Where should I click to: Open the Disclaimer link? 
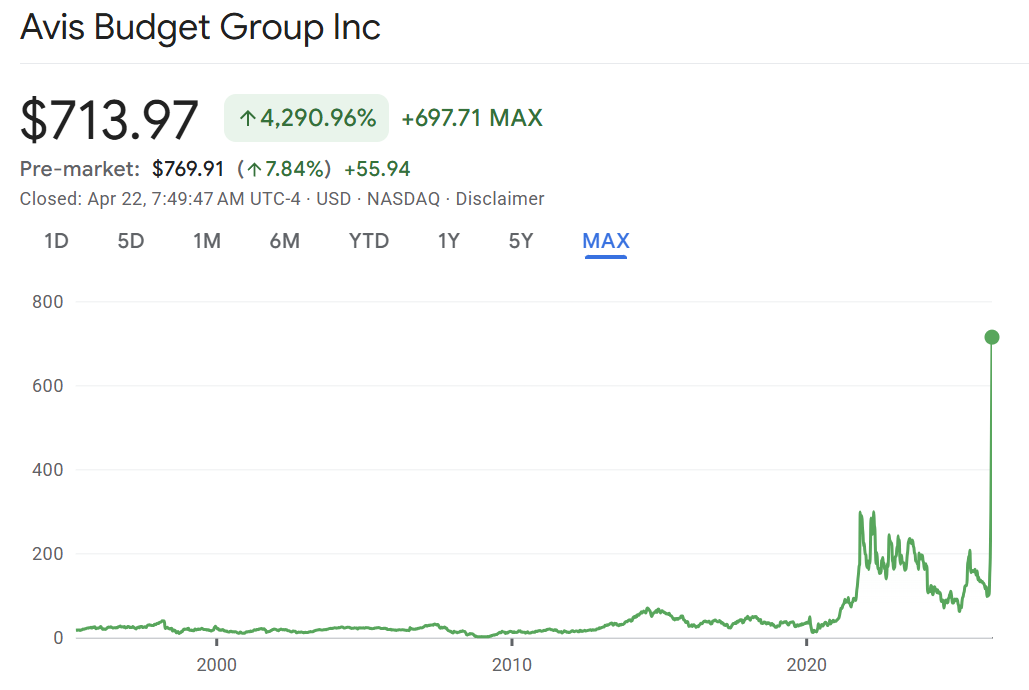[x=500, y=199]
